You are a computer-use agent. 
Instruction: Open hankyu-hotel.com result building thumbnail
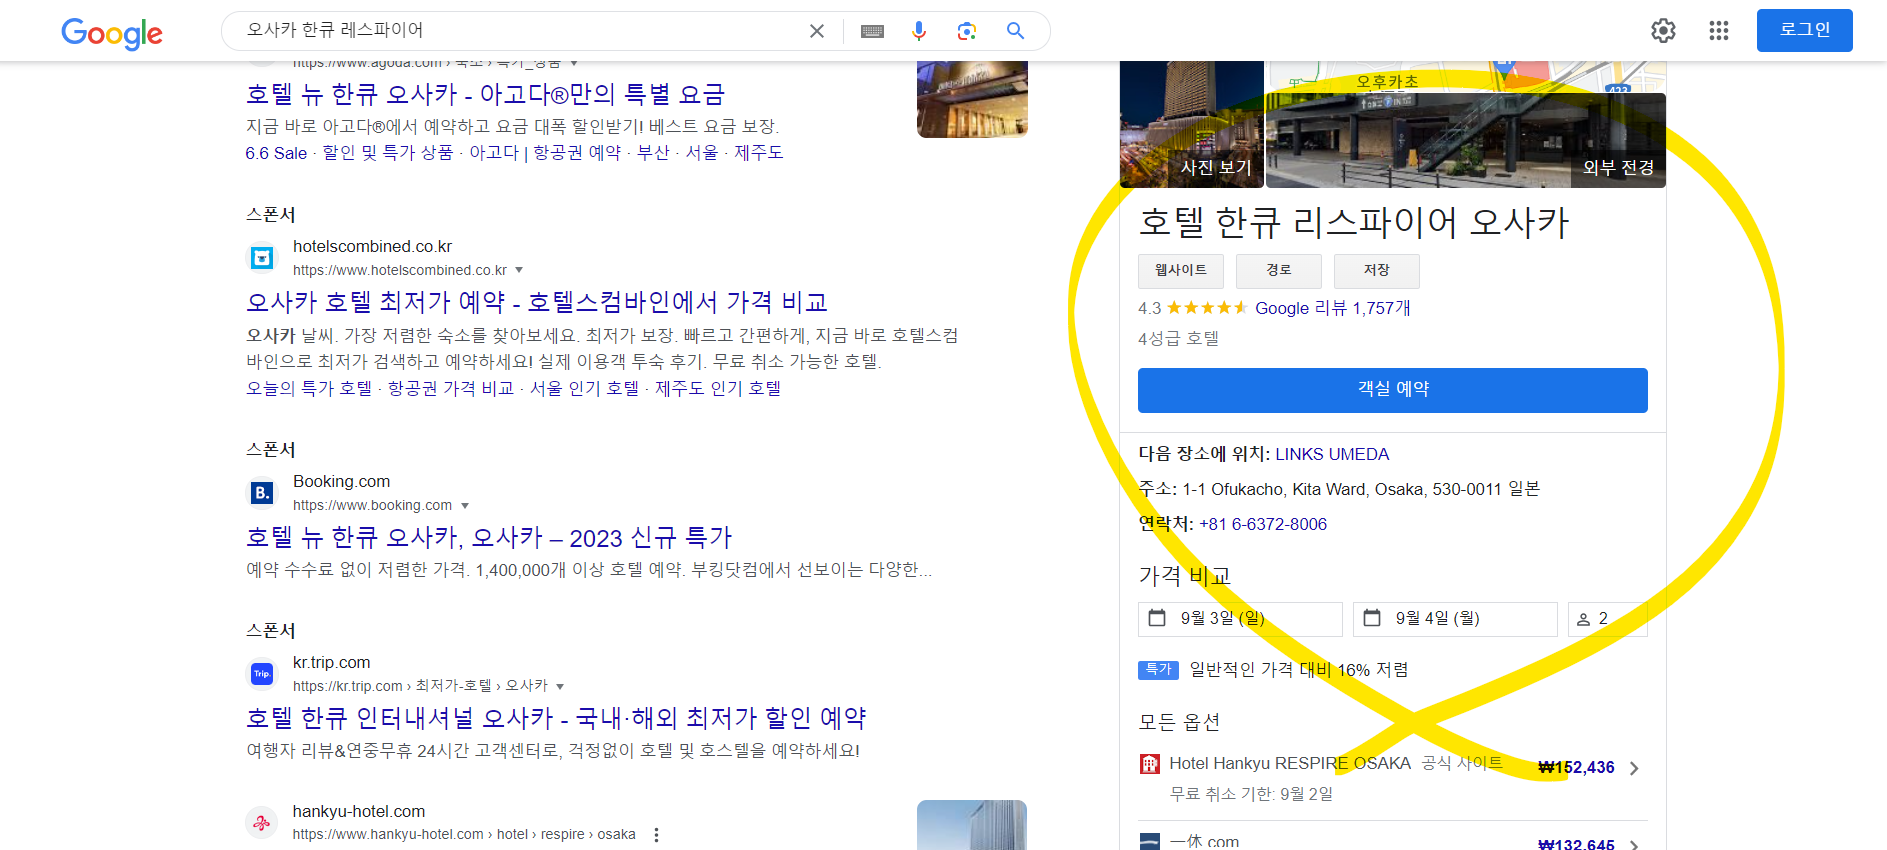972,825
